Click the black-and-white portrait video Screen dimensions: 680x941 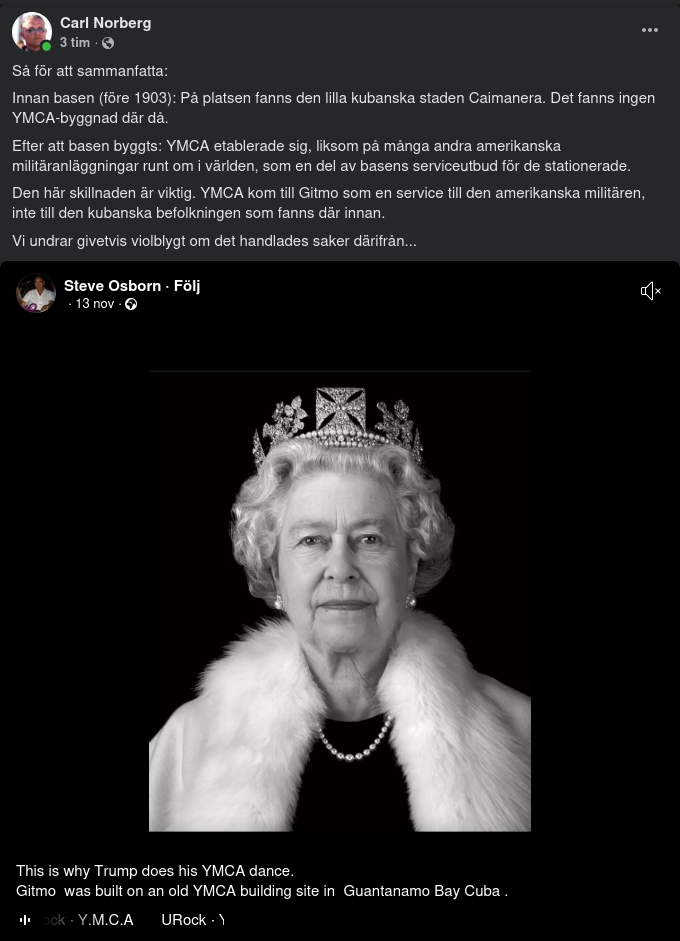pyautogui.click(x=340, y=600)
